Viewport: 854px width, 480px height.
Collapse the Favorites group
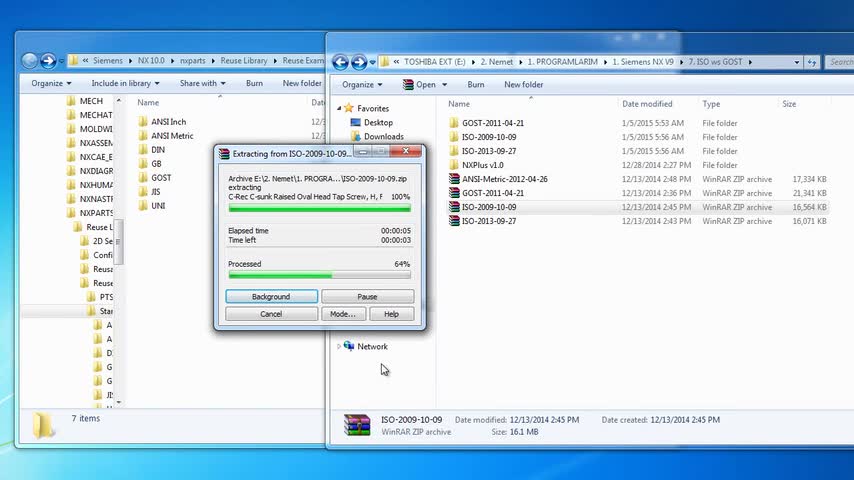(x=339, y=108)
